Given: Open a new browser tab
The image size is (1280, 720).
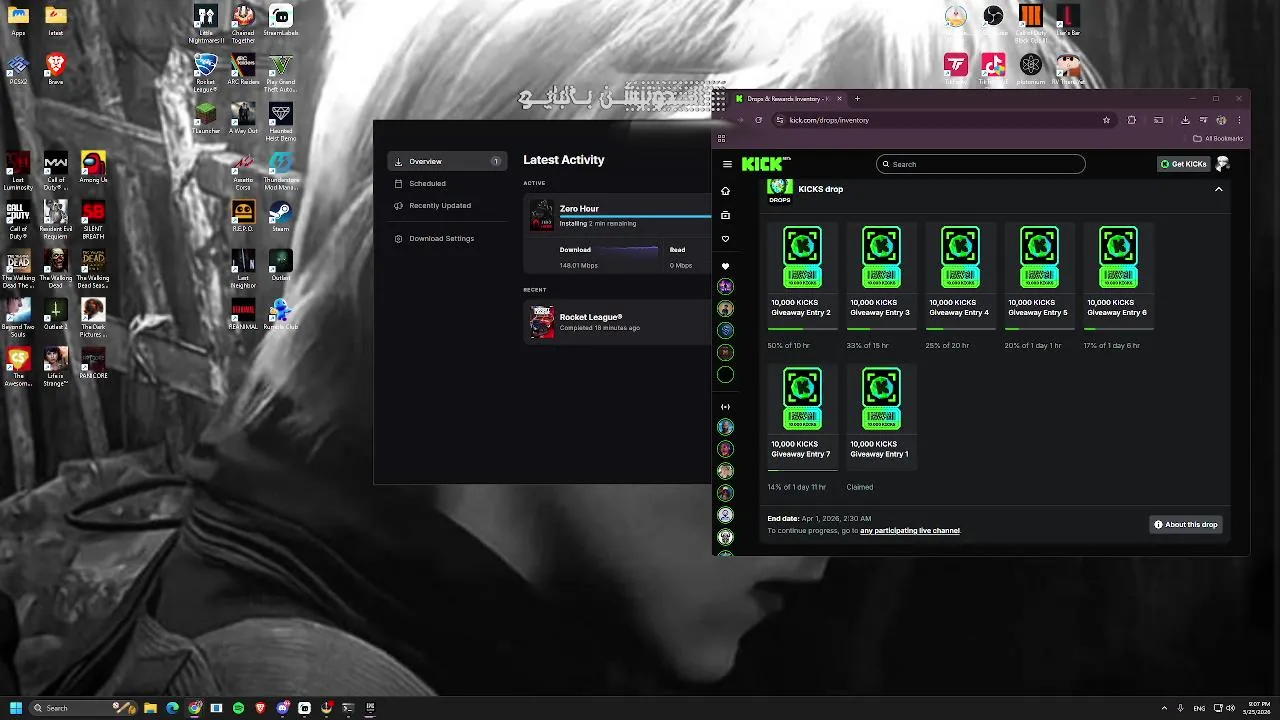Looking at the screenshot, I should 857,99.
